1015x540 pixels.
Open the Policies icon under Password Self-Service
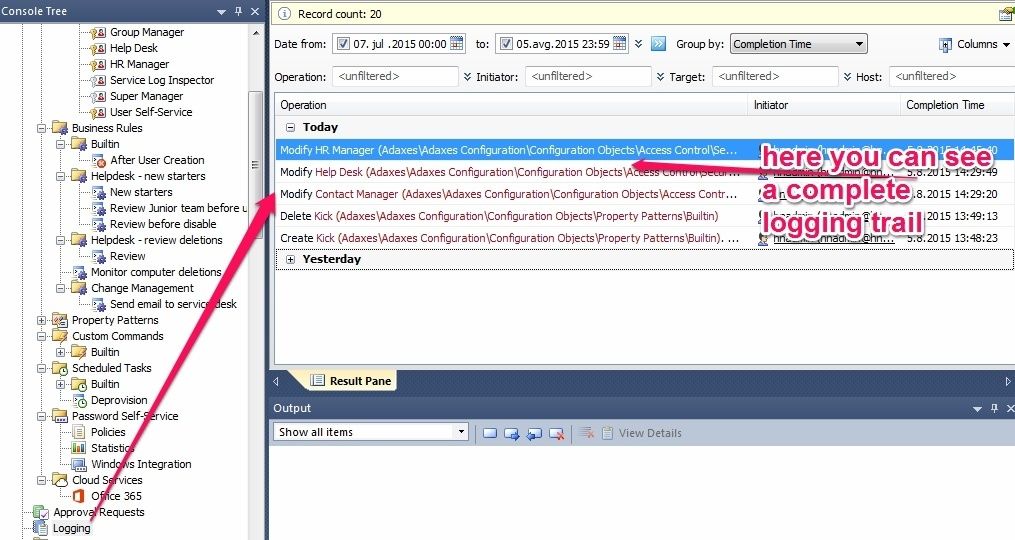pos(79,432)
